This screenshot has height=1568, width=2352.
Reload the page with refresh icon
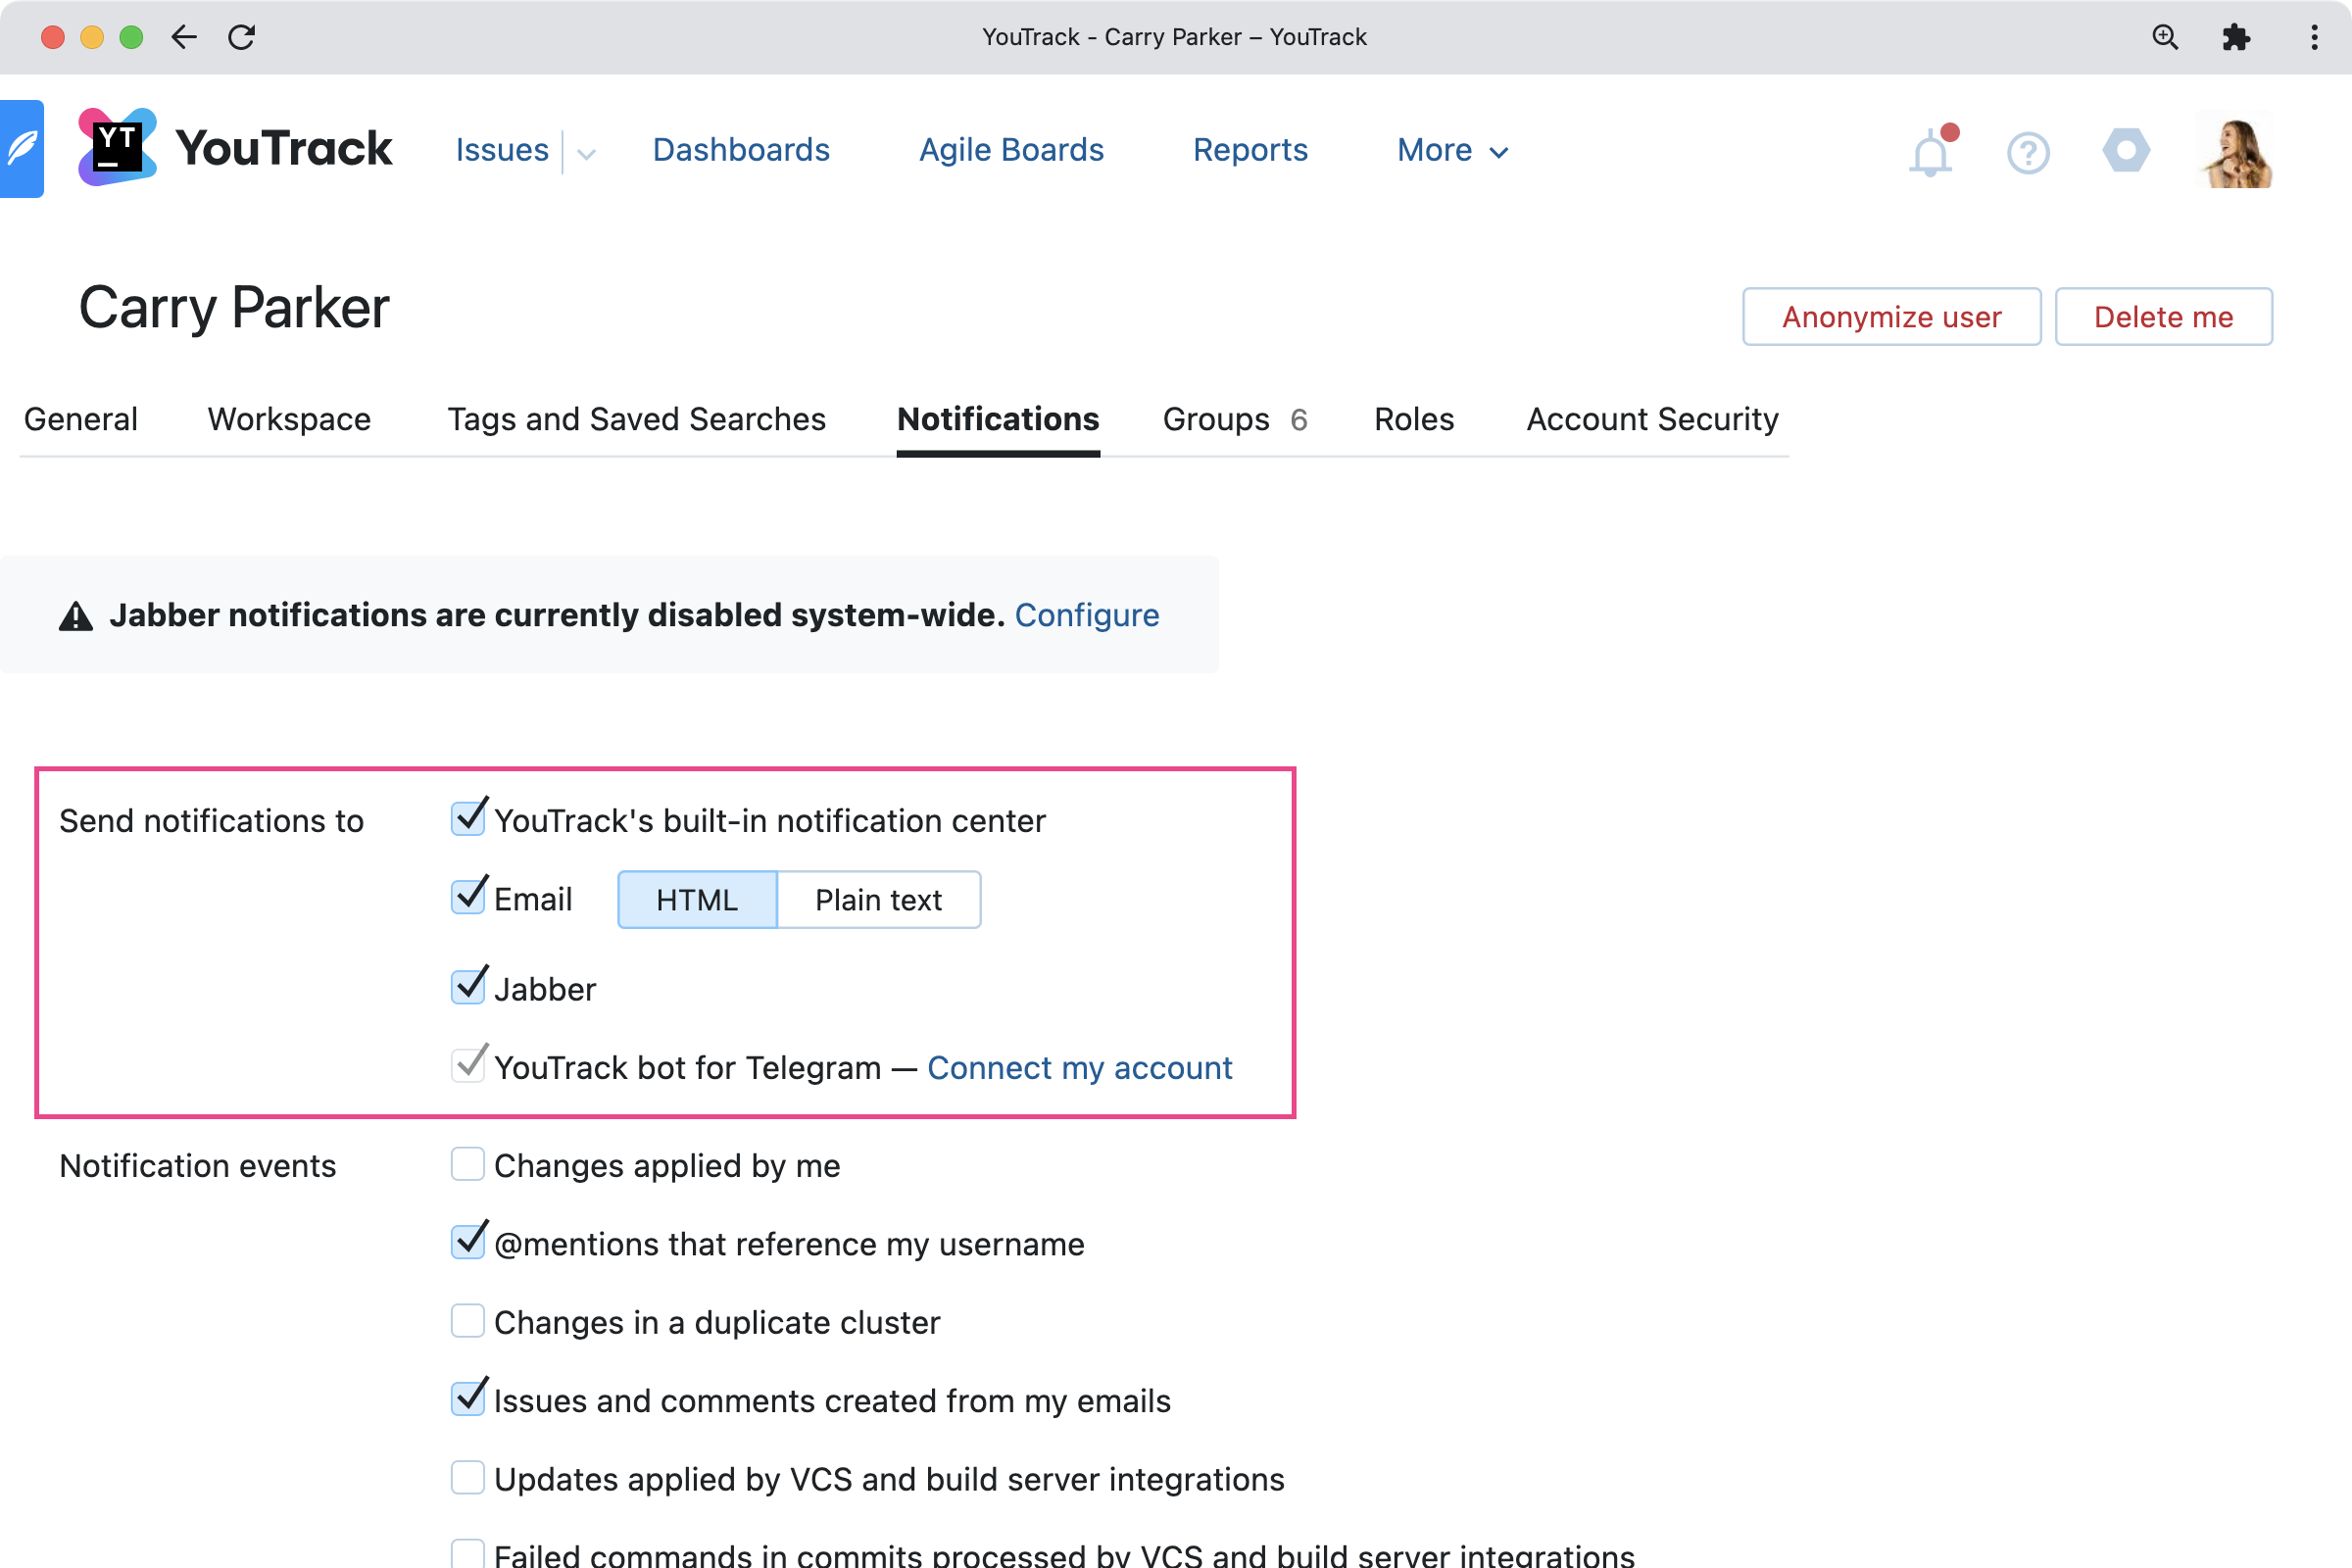(x=242, y=37)
